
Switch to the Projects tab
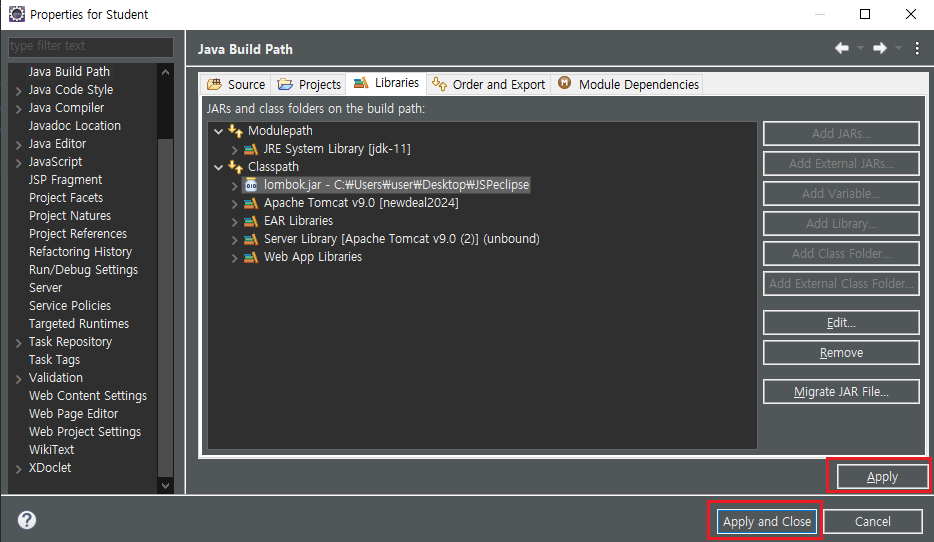click(309, 85)
